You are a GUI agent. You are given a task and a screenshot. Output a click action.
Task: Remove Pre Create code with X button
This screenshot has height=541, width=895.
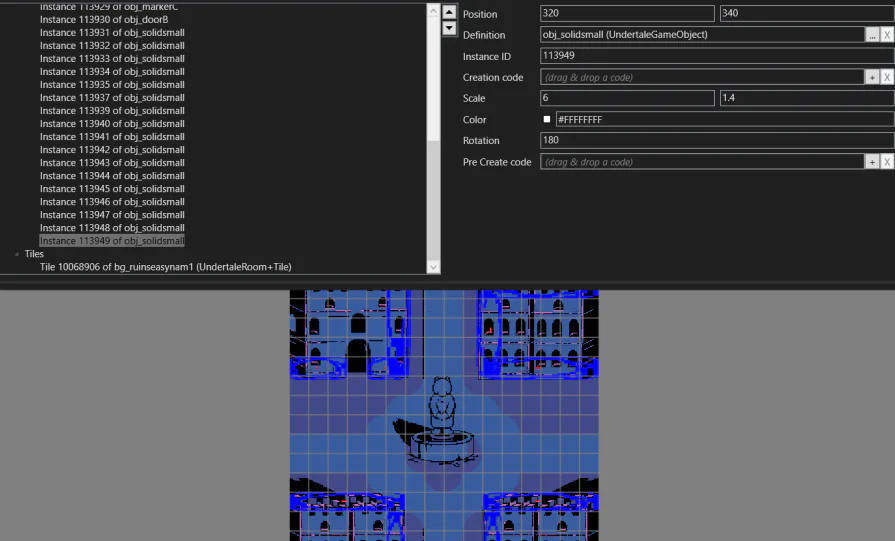[886, 162]
